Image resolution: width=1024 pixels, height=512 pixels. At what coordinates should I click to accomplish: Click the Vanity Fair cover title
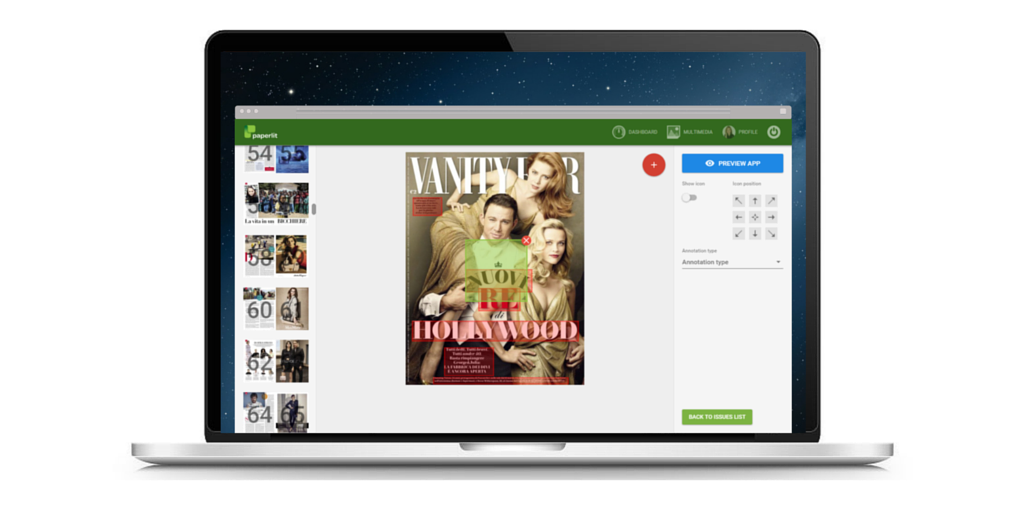[x=495, y=175]
